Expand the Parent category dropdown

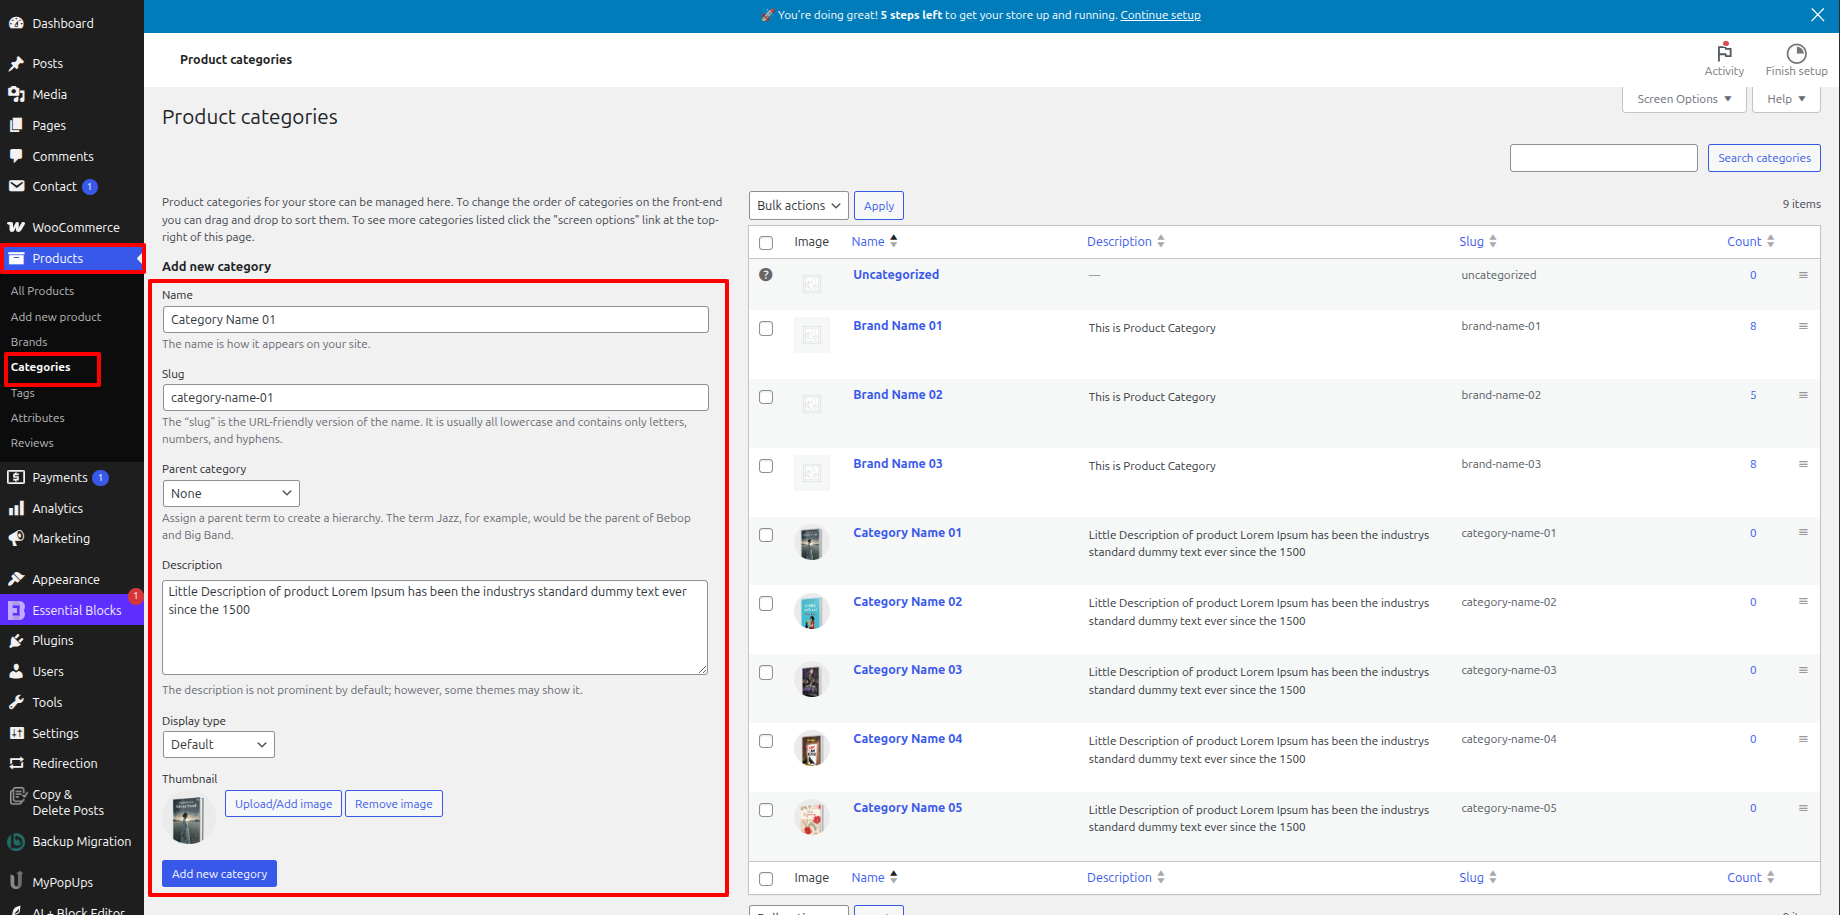click(x=231, y=494)
